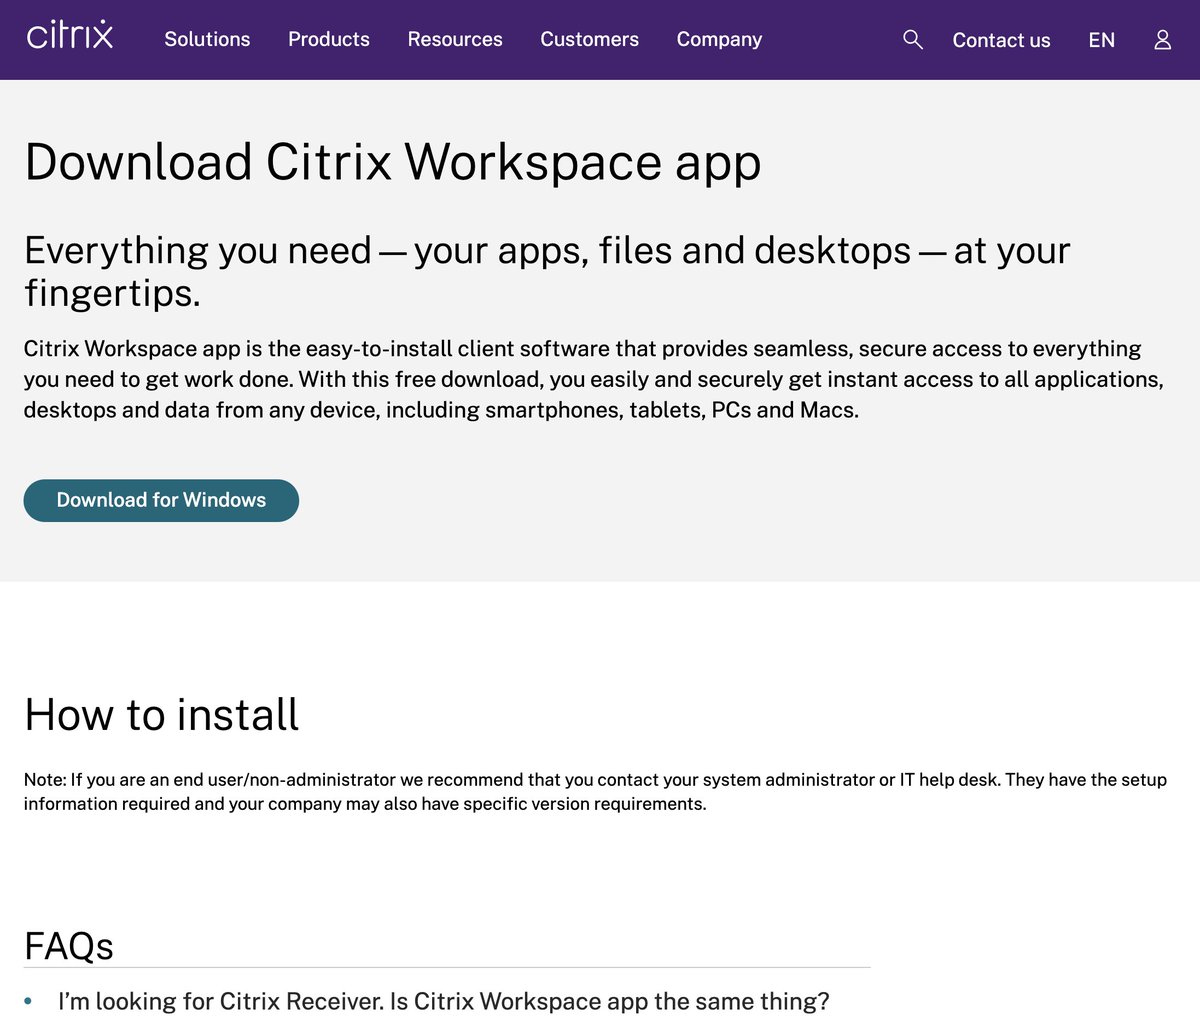Viewport: 1200px width, 1032px height.
Task: Click the FAQs heading
Action: point(69,946)
